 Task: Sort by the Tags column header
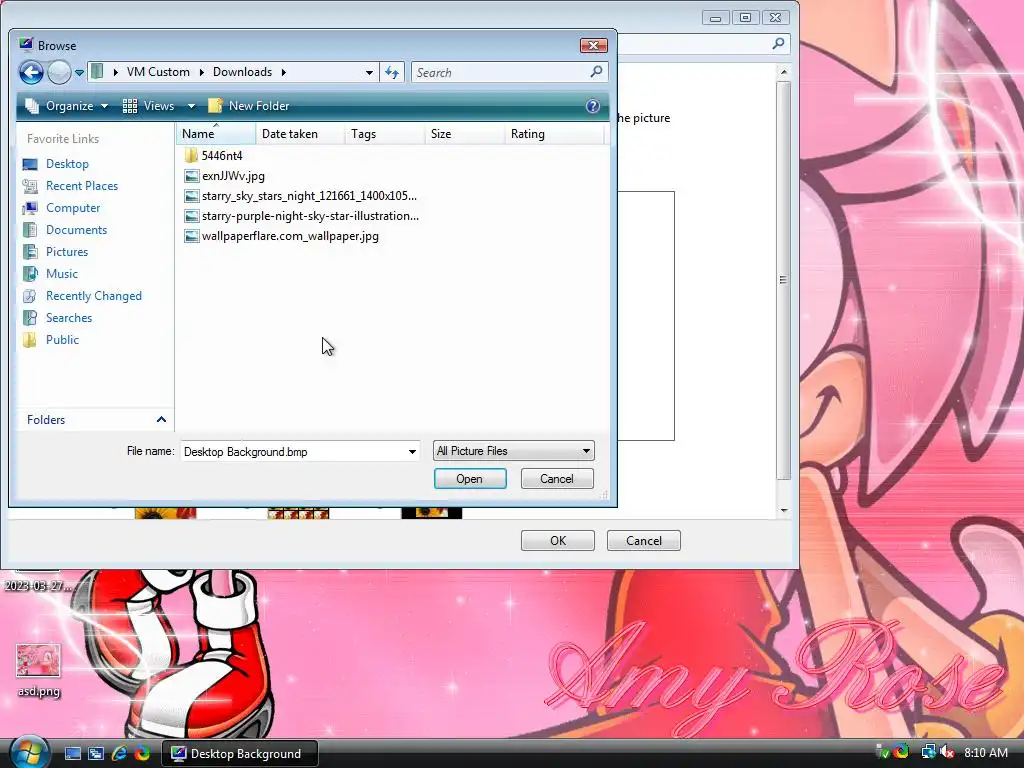(385, 134)
